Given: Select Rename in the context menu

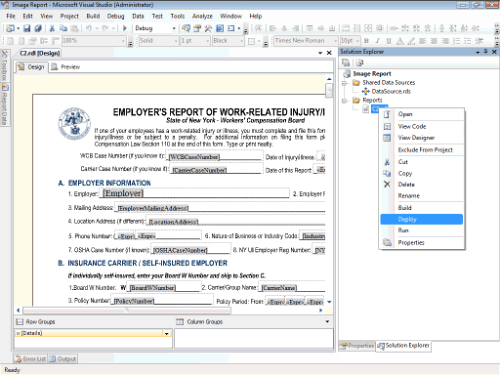Looking at the screenshot, I should pyautogui.click(x=422, y=196).
